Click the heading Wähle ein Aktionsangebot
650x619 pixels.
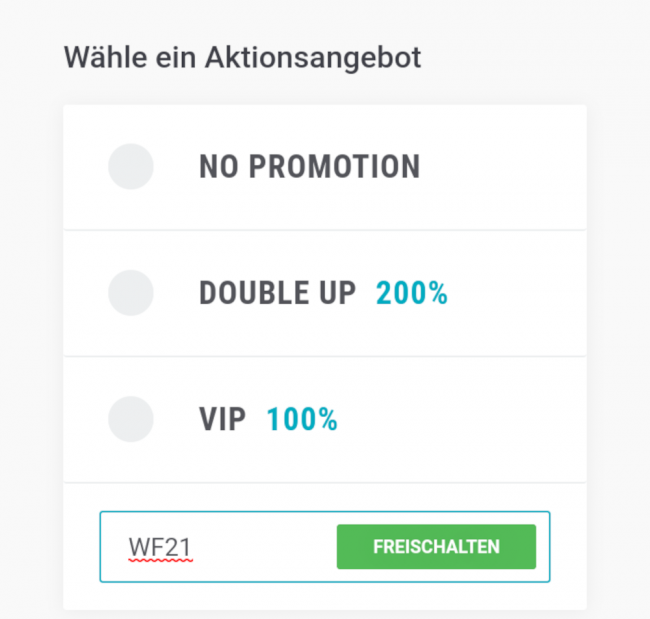243,57
